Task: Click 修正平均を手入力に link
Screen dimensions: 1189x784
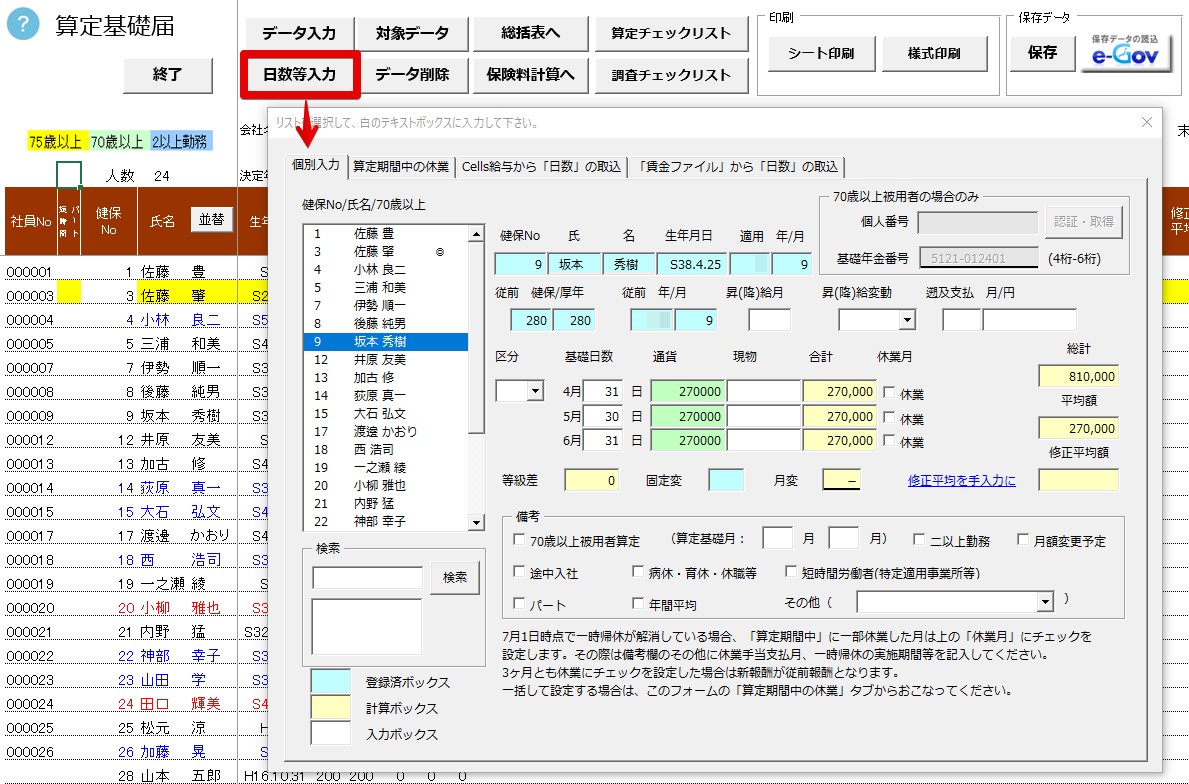Action: pyautogui.click(x=962, y=480)
